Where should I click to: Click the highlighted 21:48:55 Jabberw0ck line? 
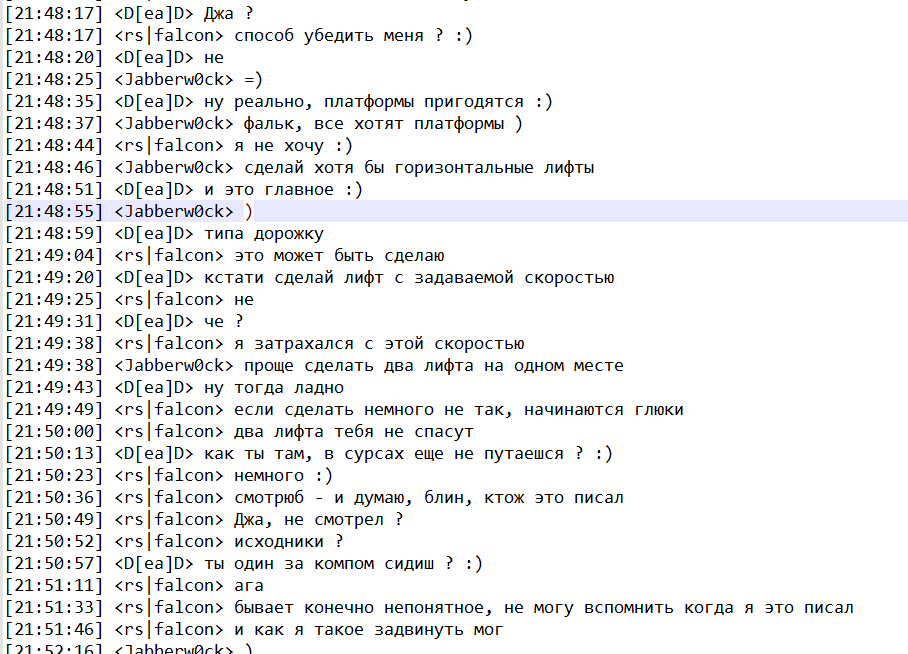point(454,211)
